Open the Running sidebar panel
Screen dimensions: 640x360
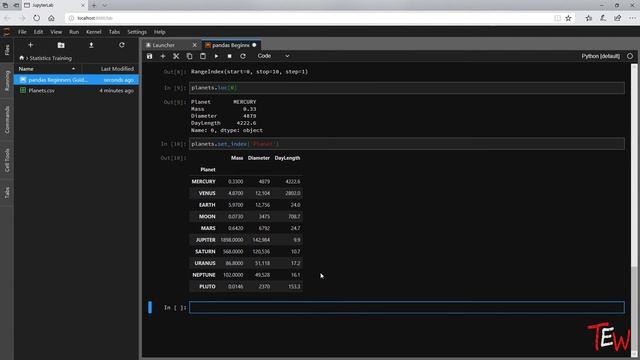(x=7, y=80)
